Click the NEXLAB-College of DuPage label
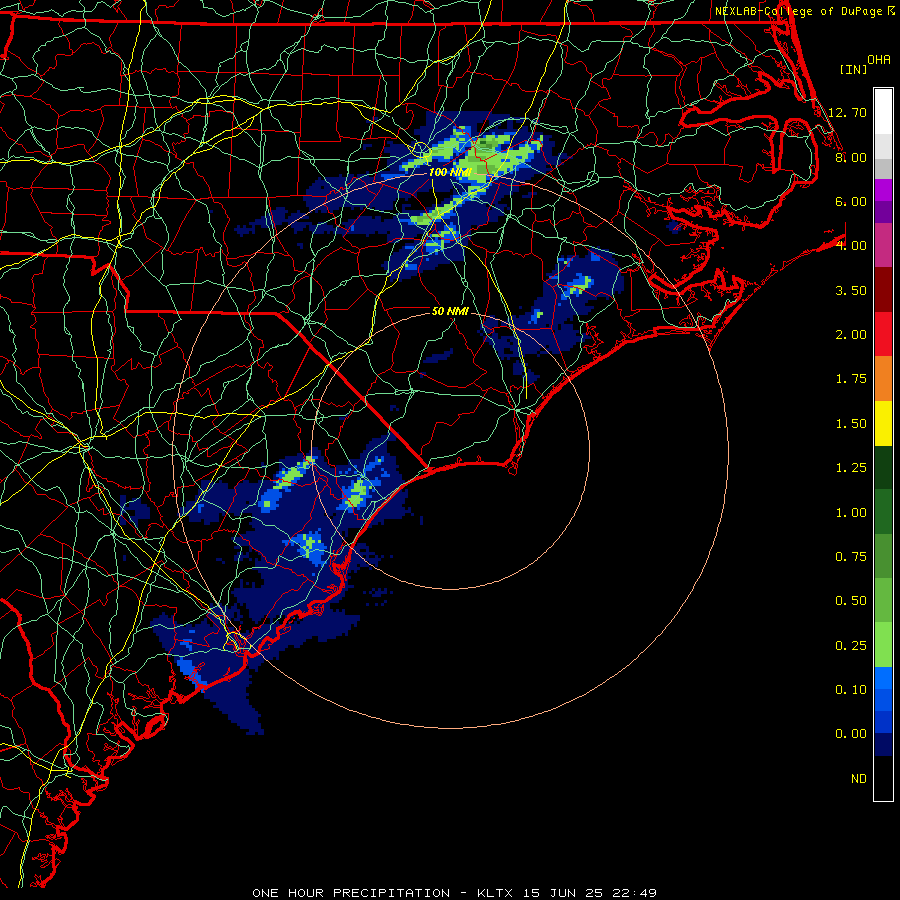The image size is (900, 900). [800, 11]
